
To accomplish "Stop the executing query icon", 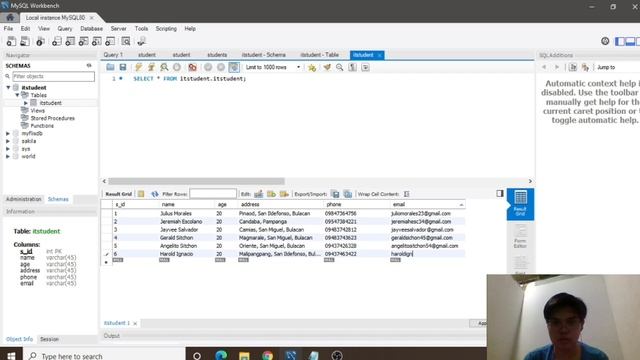I will (x=177, y=67).
